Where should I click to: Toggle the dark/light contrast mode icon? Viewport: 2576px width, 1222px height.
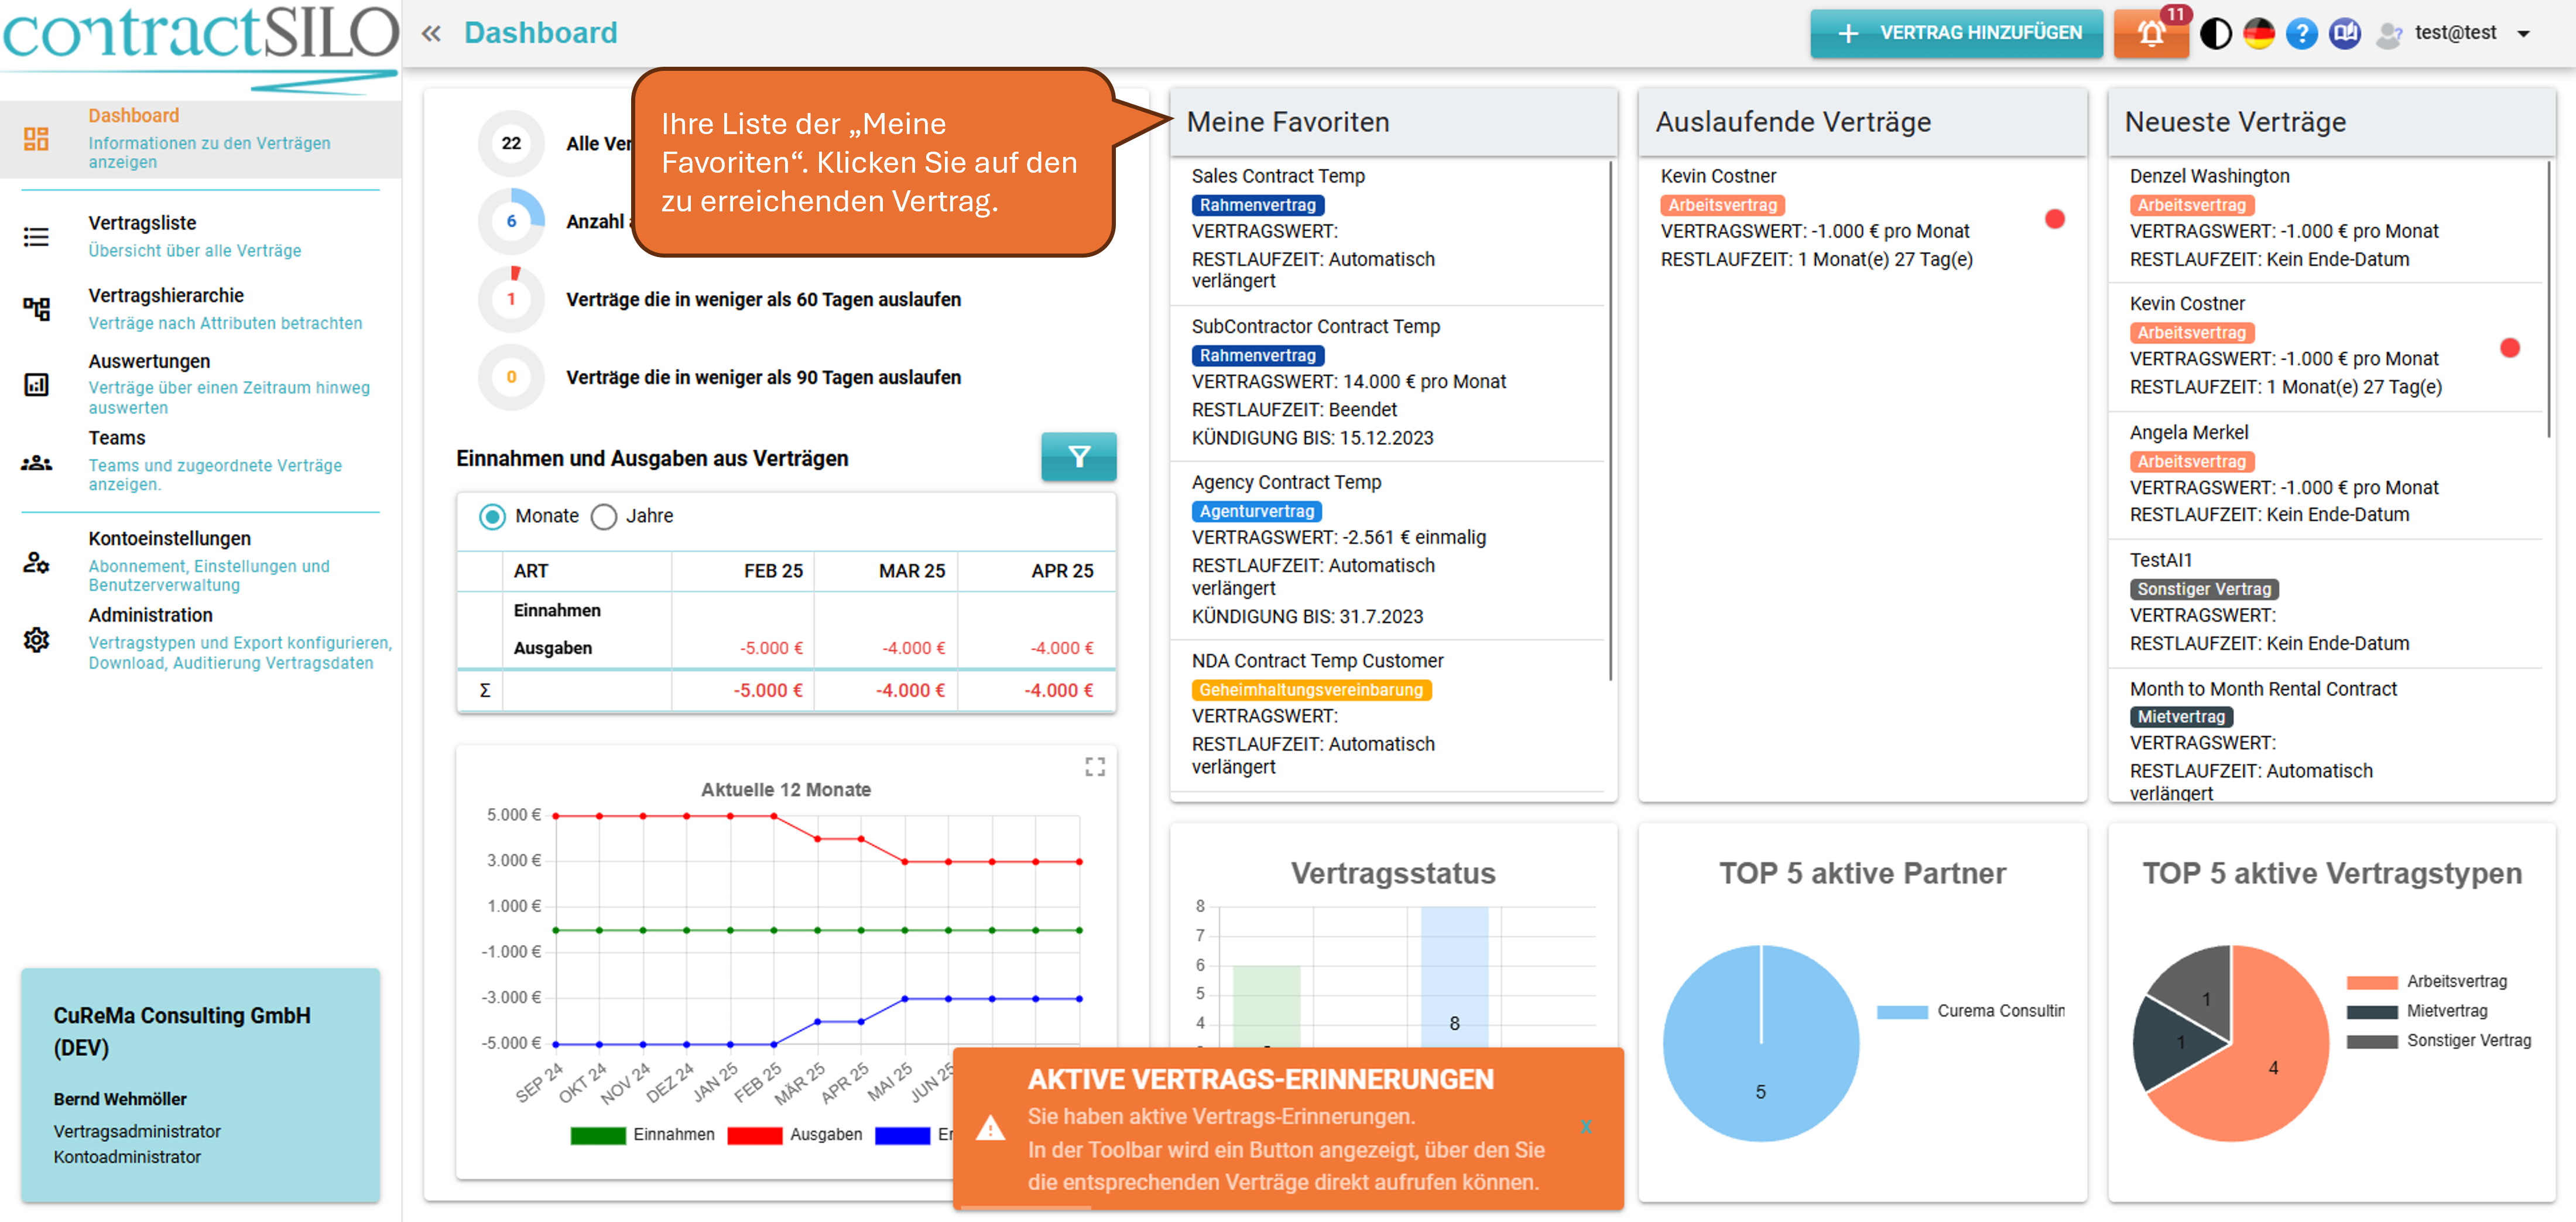point(2215,34)
